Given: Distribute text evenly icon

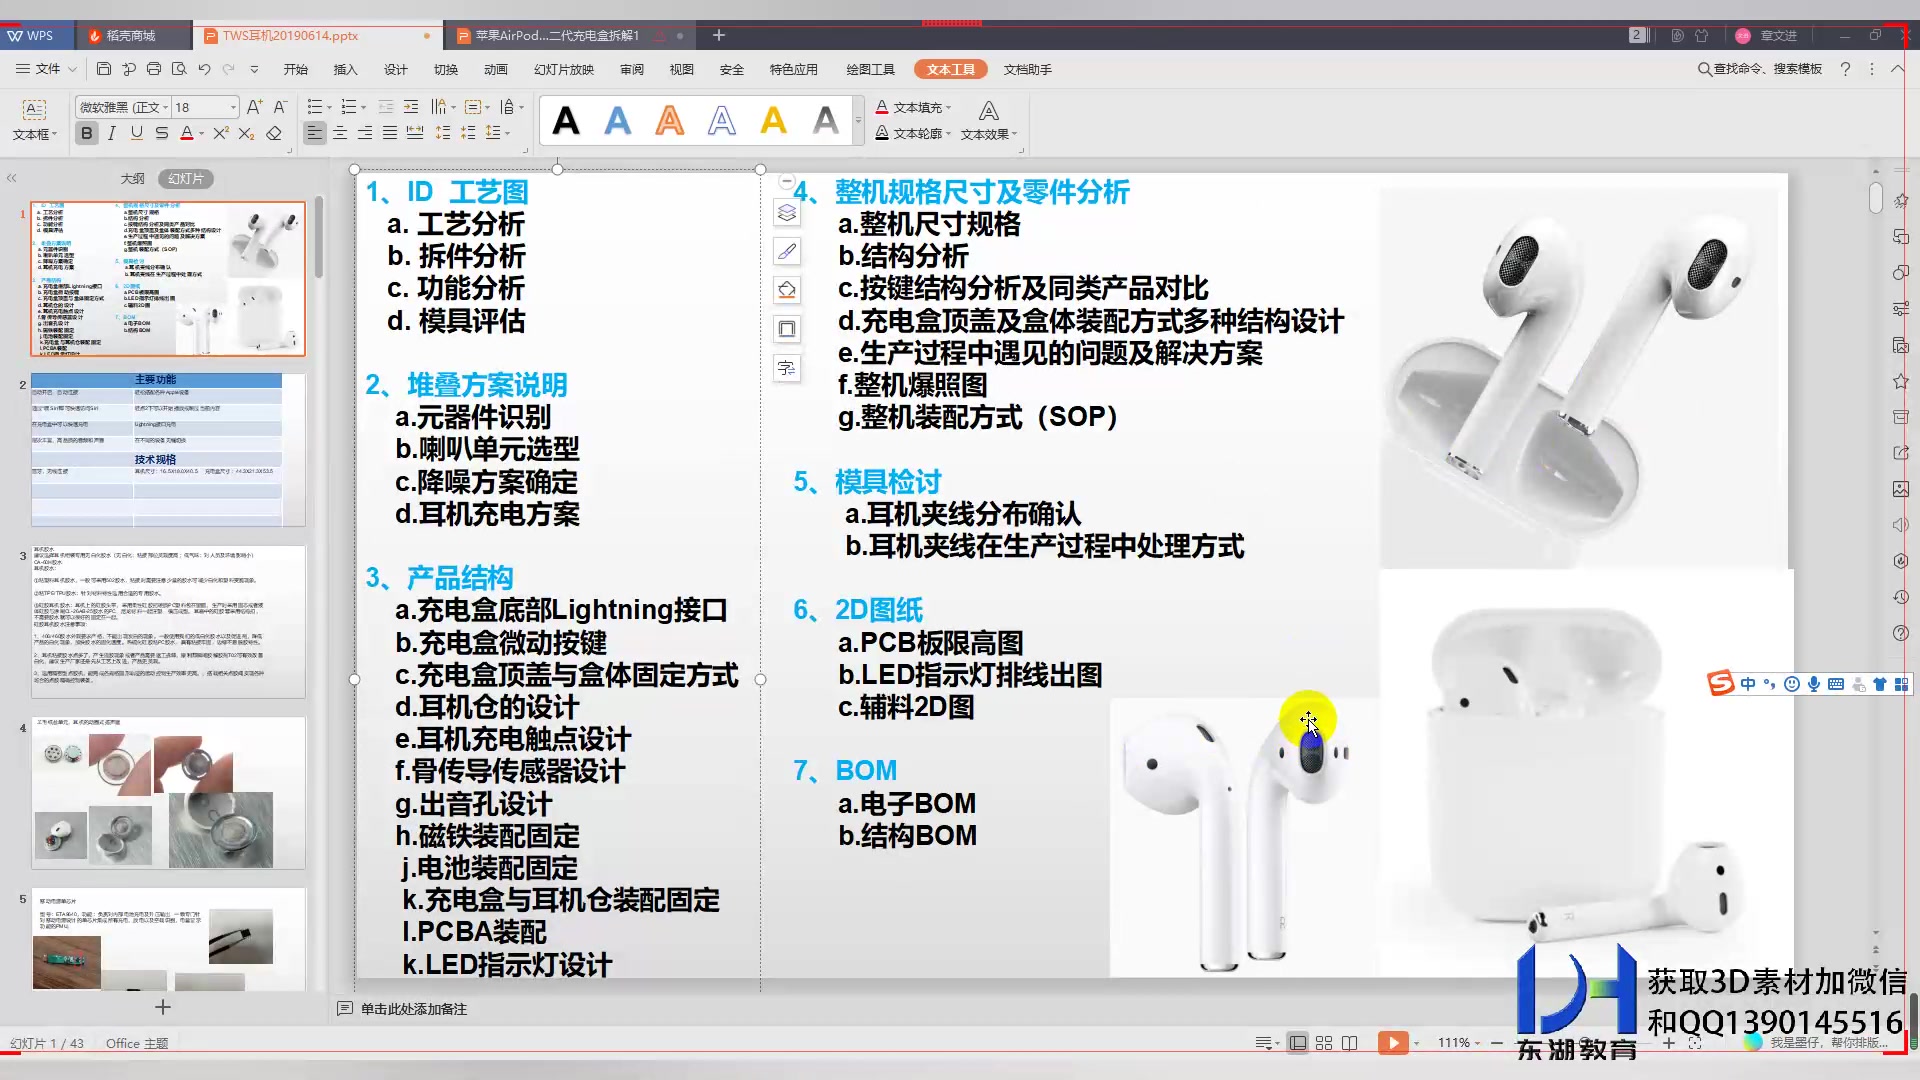Looking at the screenshot, I should coord(415,133).
